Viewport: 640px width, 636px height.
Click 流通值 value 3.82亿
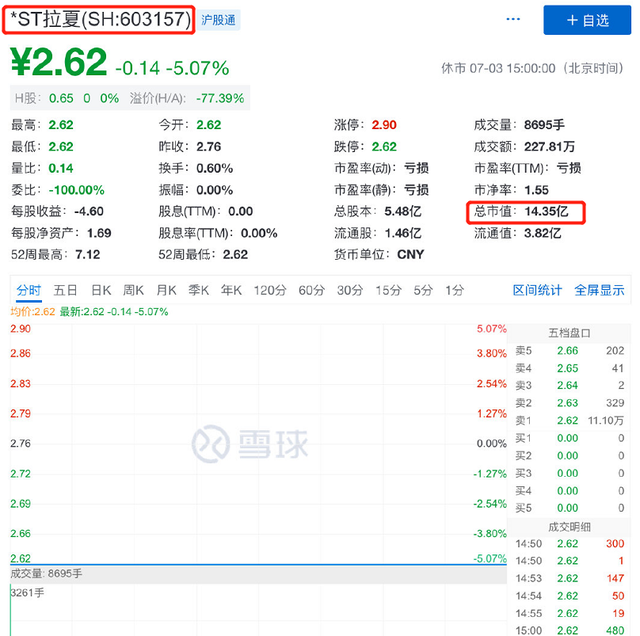(542, 233)
